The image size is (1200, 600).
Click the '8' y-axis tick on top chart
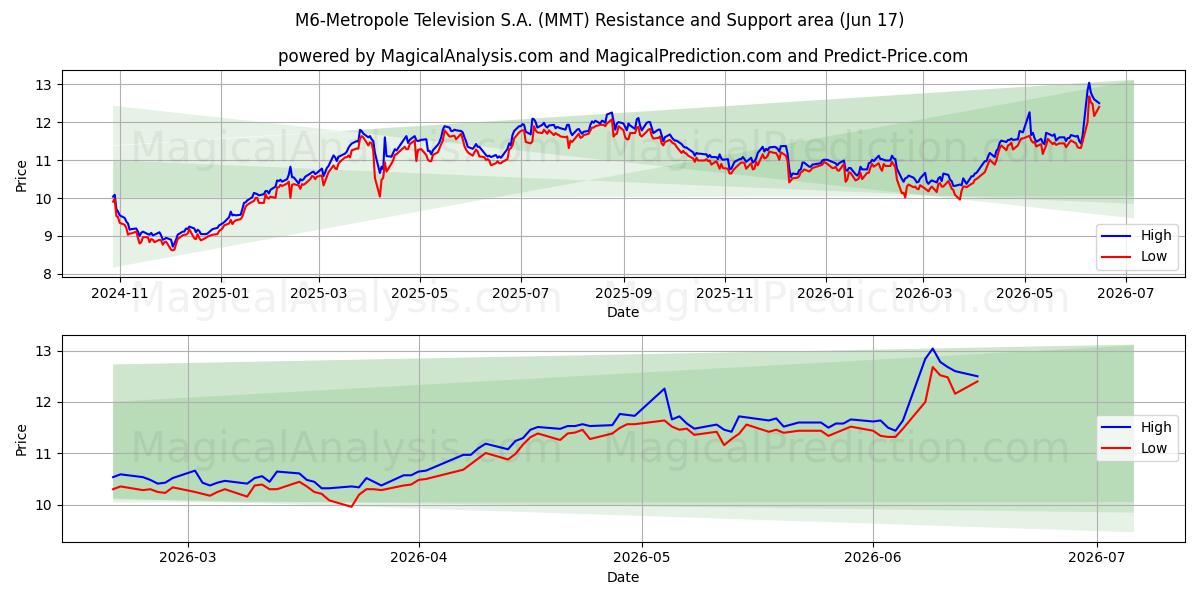click(x=50, y=274)
